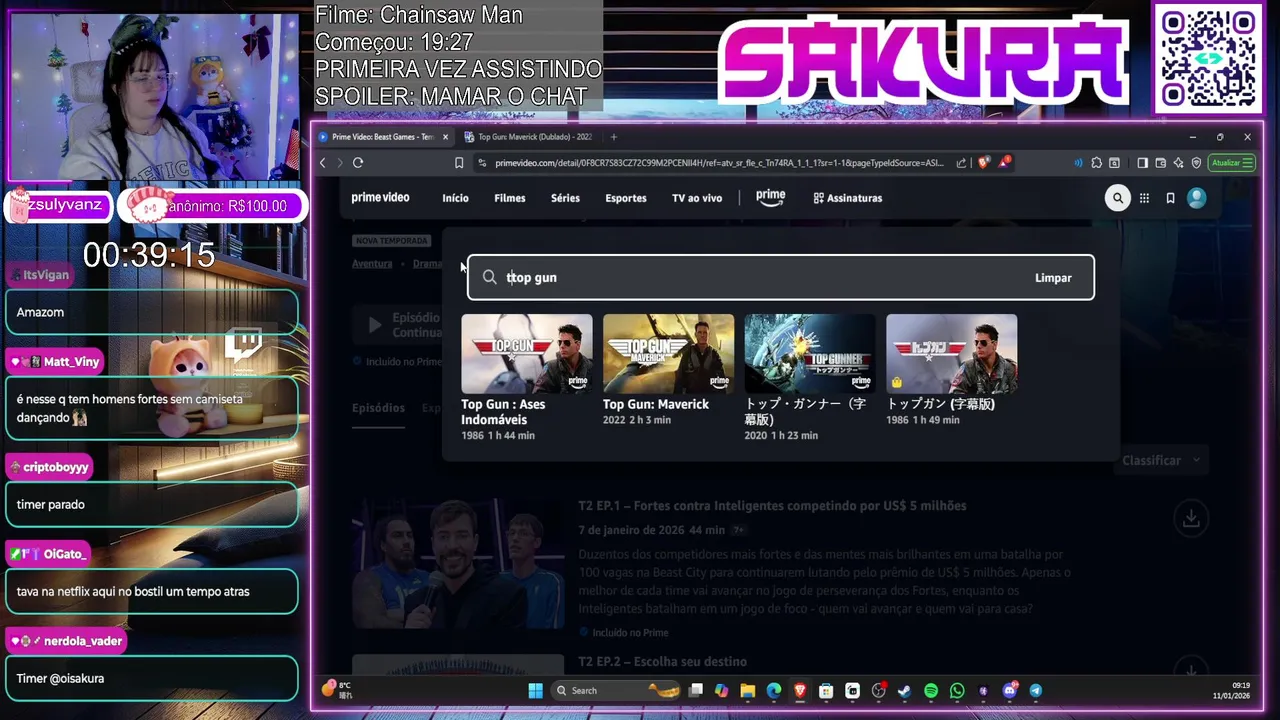Open a new browser tab
1280x720 pixels.
[x=614, y=137]
